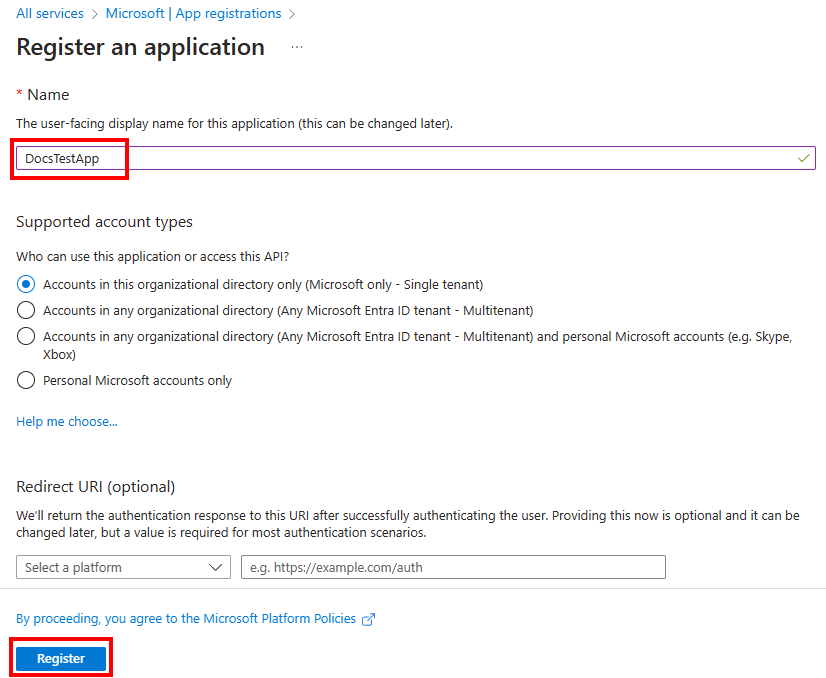Click the chevron after Microsoft | App registrations
This screenshot has height=678, width=826.
tap(291, 13)
